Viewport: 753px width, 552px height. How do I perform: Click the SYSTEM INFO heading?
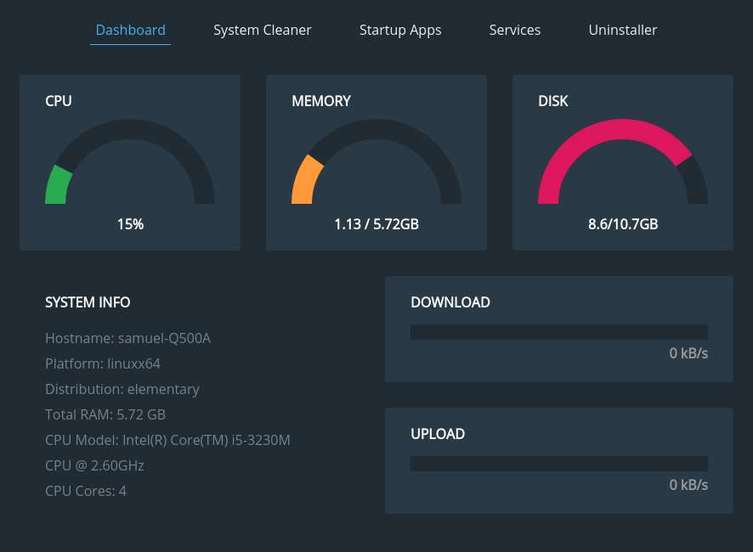(88, 302)
